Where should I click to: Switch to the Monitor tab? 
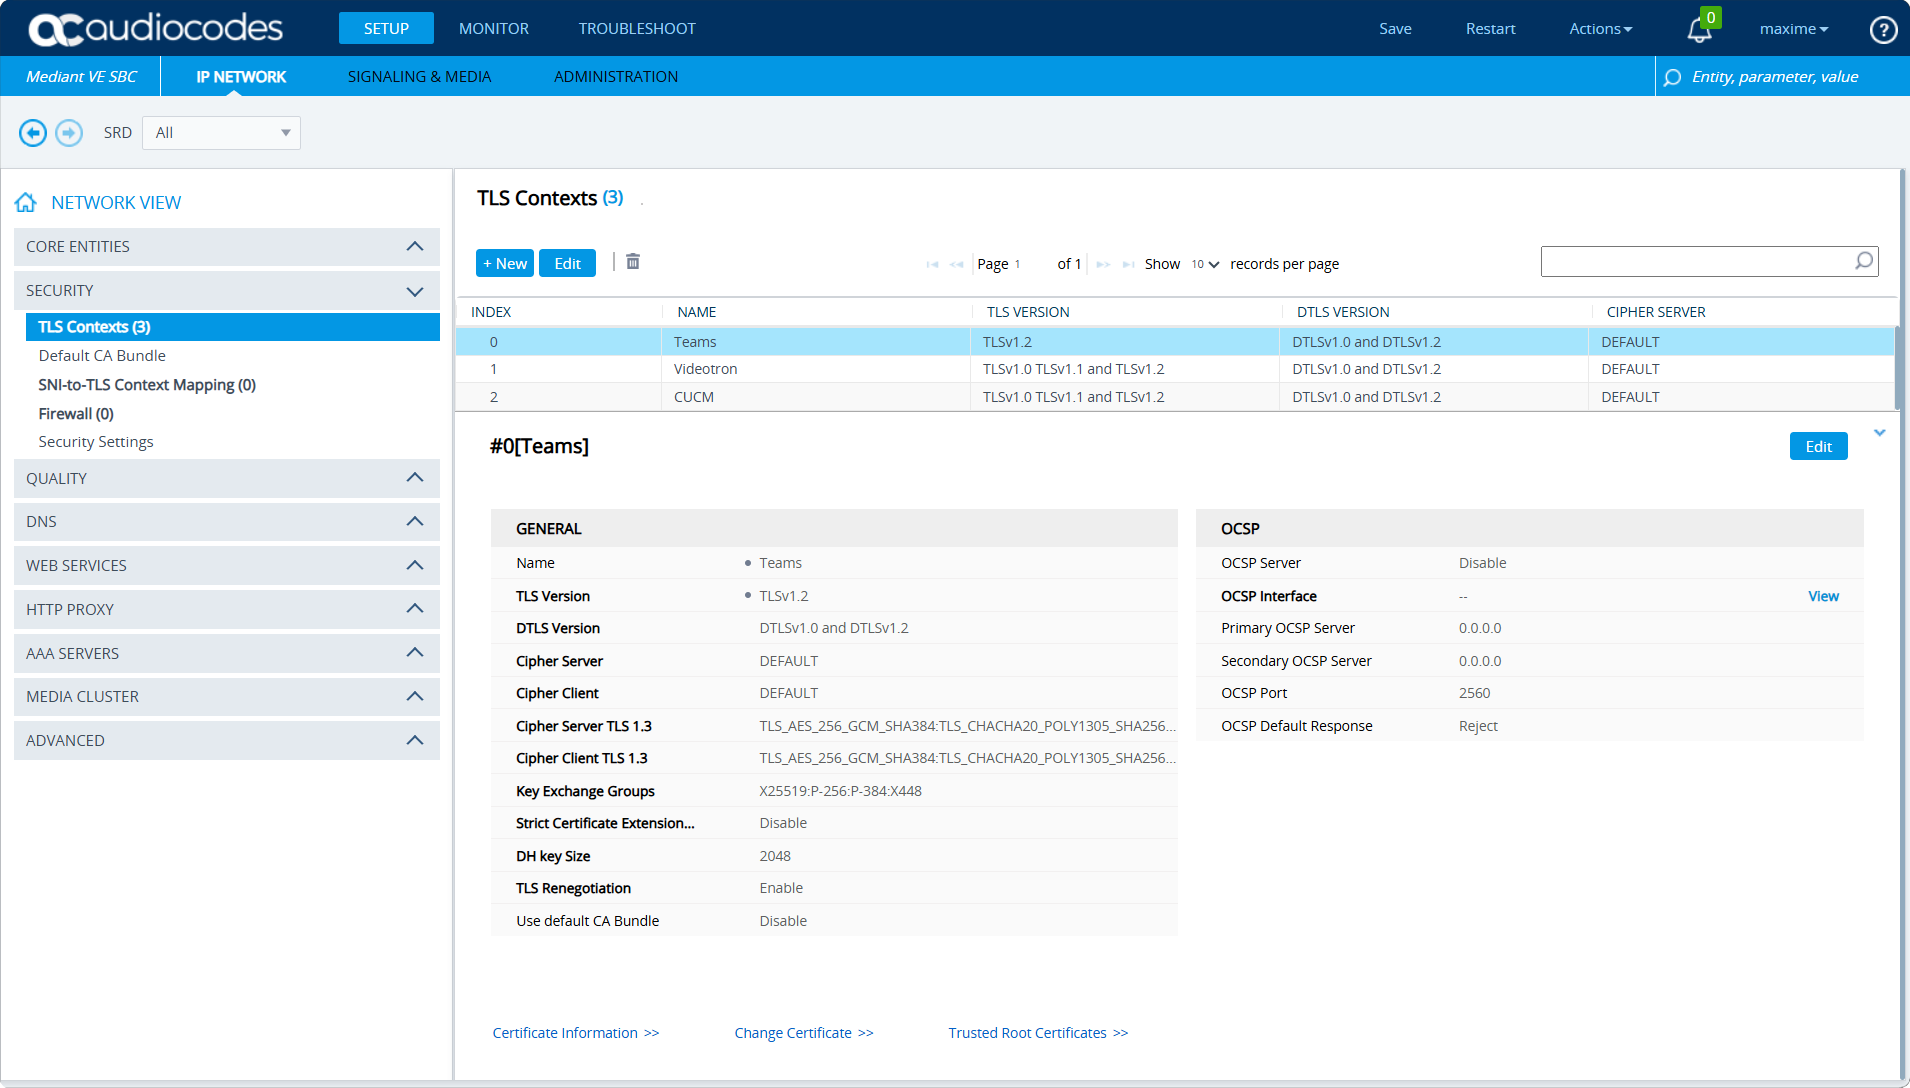point(493,29)
